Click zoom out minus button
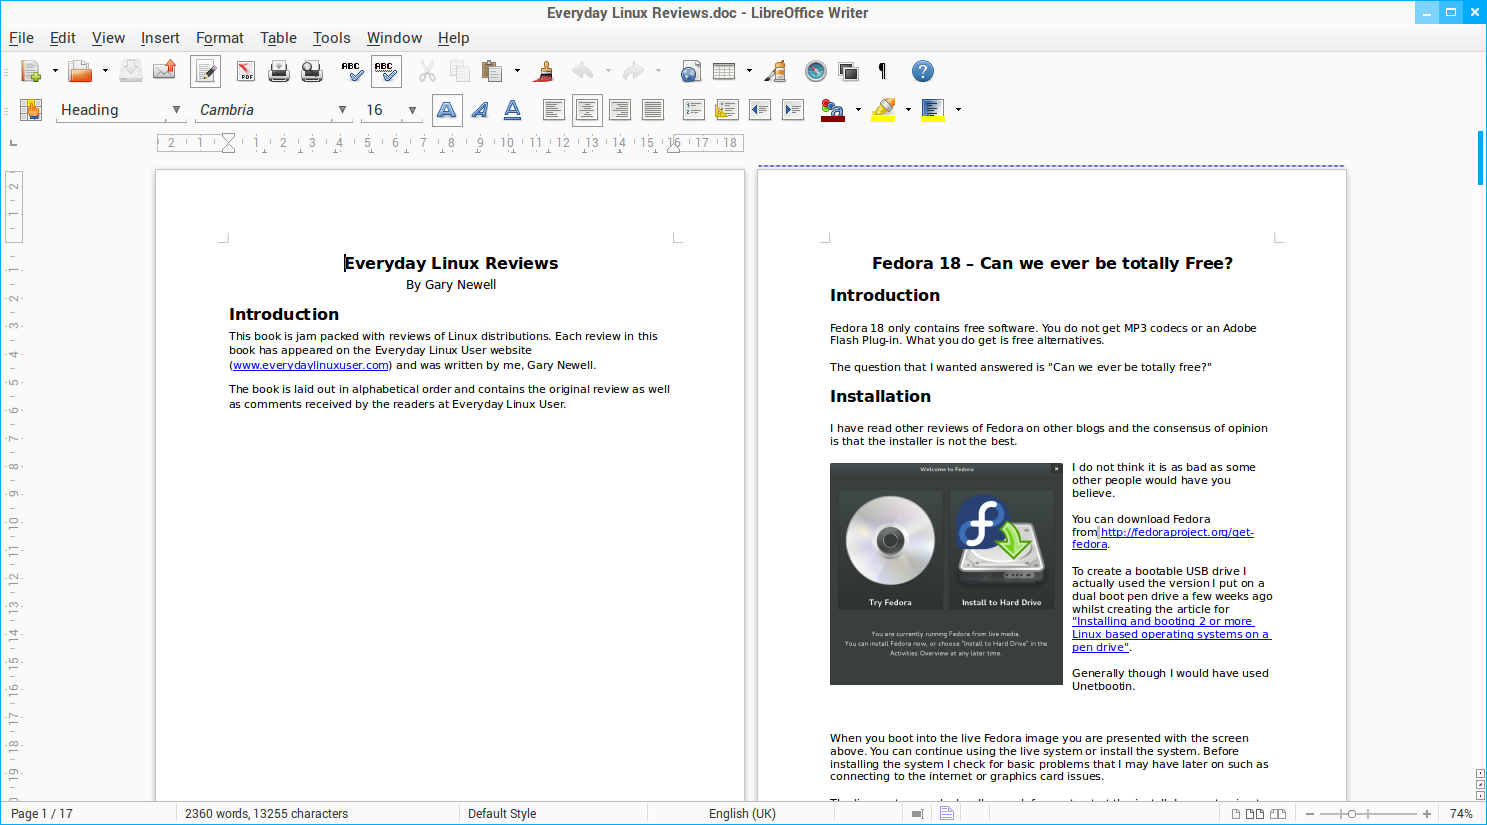 click(1310, 814)
